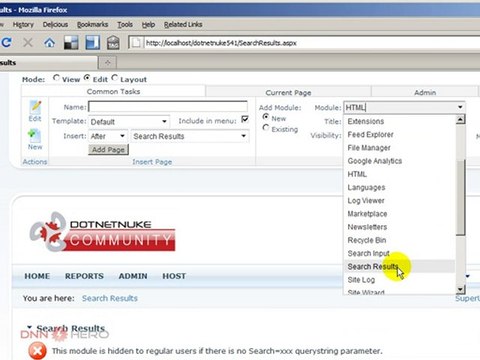Click the tag icon beside address bar
This screenshot has height=360, width=480.
(113, 43)
